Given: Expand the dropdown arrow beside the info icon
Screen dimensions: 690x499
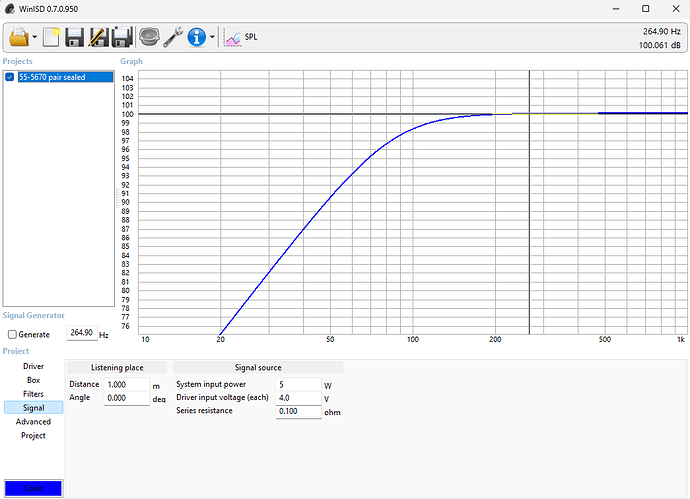Looking at the screenshot, I should pos(212,38).
